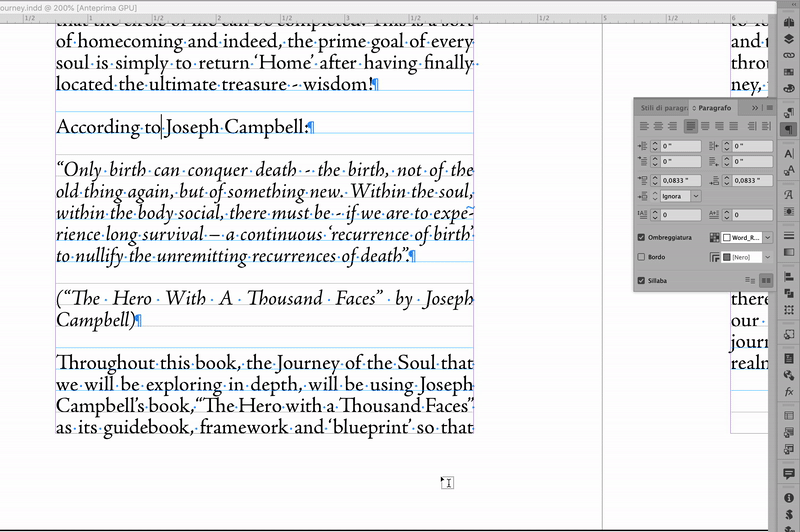This screenshot has width=800, height=532.
Task: Open the comments speech bubble panel
Action: pyautogui.click(x=789, y=473)
